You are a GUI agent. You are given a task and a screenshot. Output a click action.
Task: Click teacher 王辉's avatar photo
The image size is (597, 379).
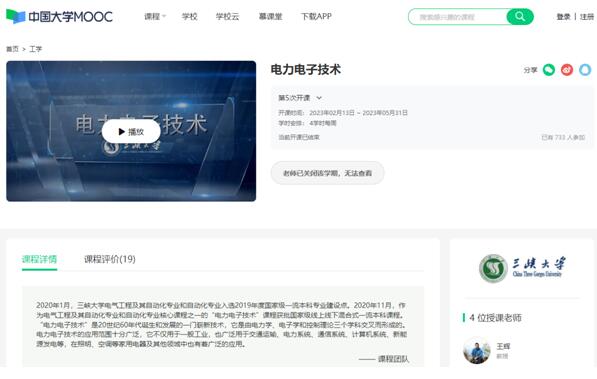coord(477,350)
